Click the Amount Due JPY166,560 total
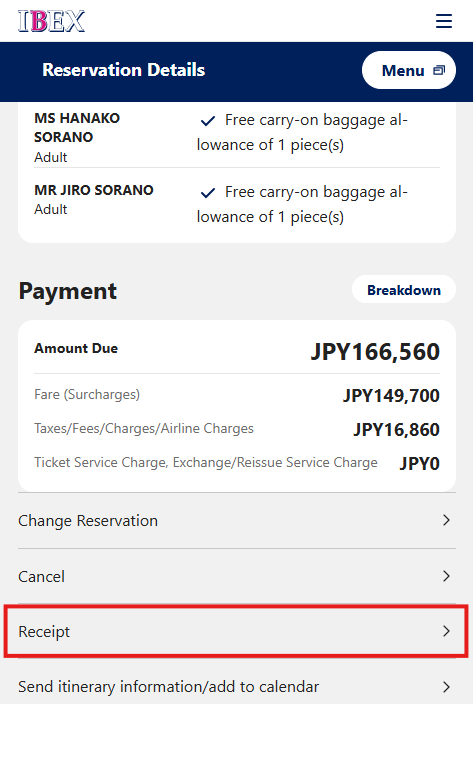The width and height of the screenshot is (473, 760). click(x=375, y=351)
